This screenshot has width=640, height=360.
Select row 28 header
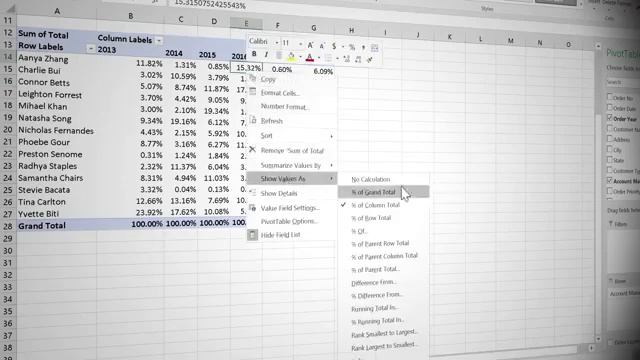pos(8,226)
